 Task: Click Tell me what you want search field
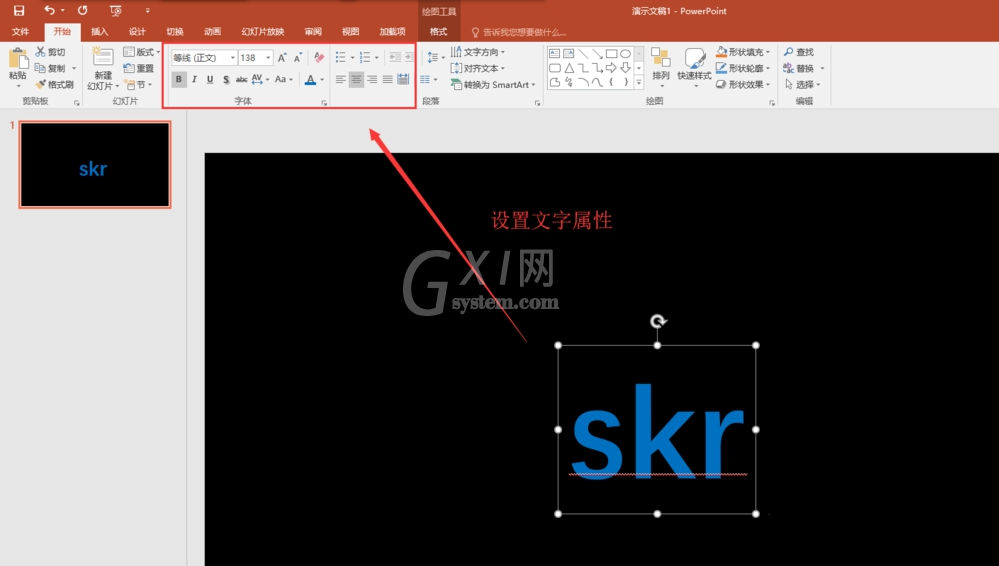pyautogui.click(x=519, y=32)
